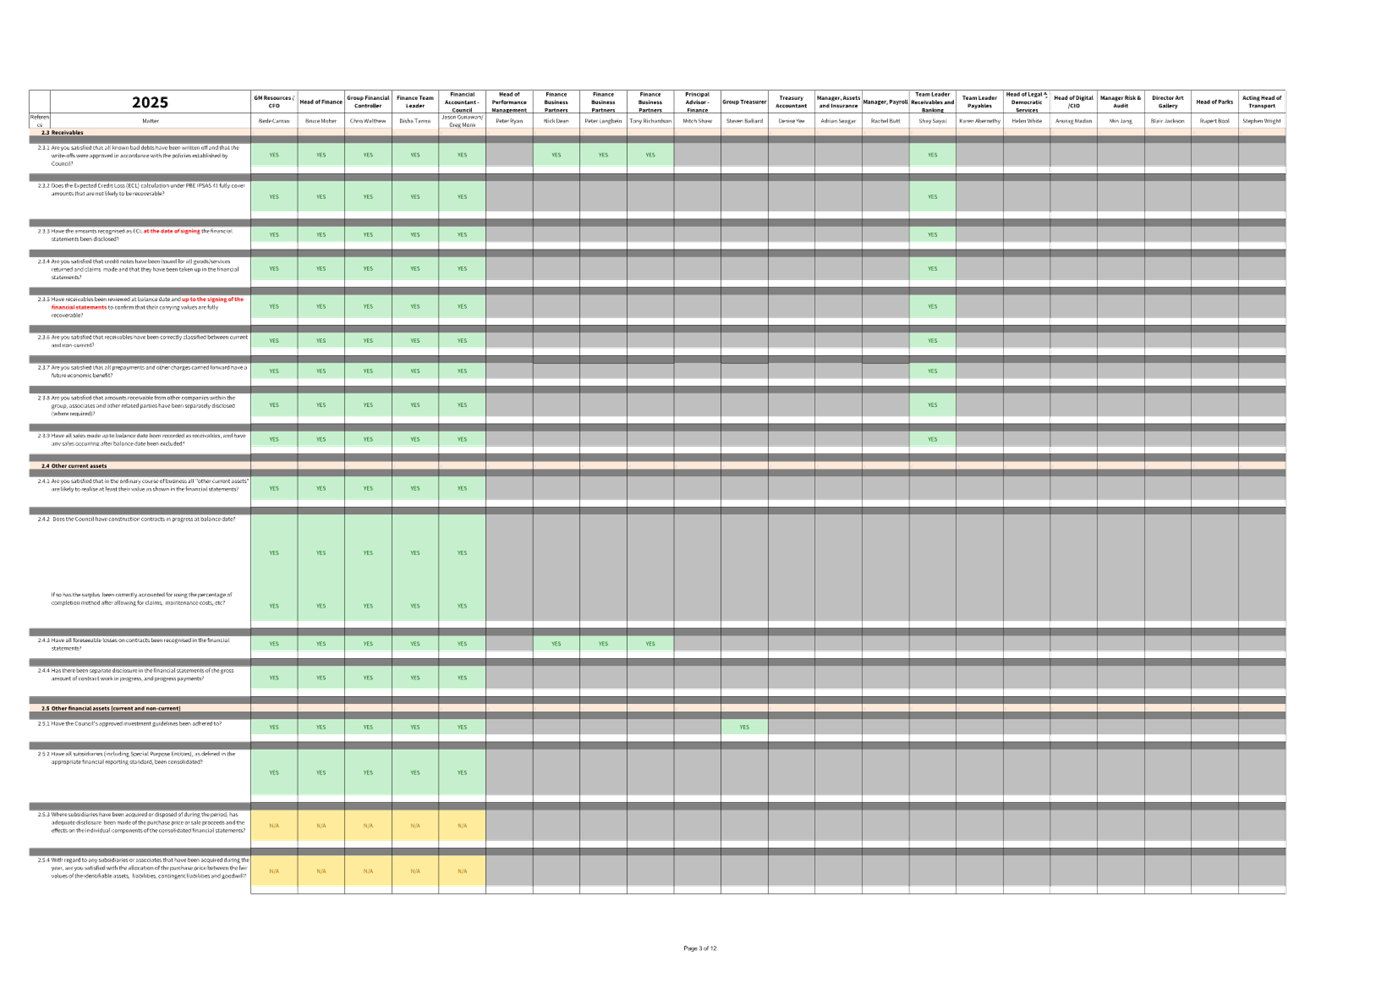The image size is (1398, 989).
Task: Click the Action header below the 2025 title
Action: (x=150, y=121)
